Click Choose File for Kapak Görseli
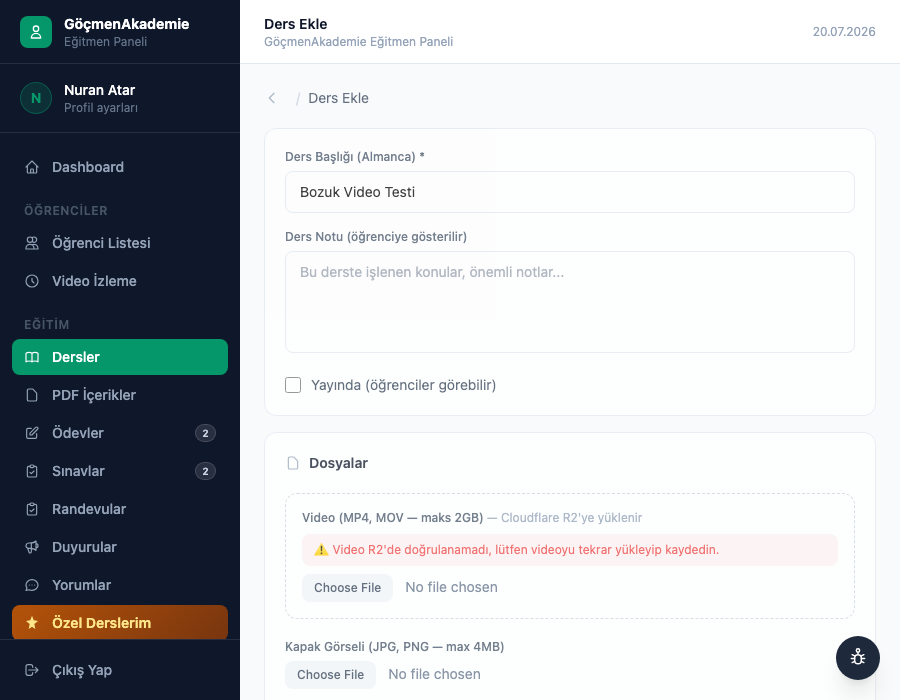The image size is (900, 700). pyautogui.click(x=331, y=675)
